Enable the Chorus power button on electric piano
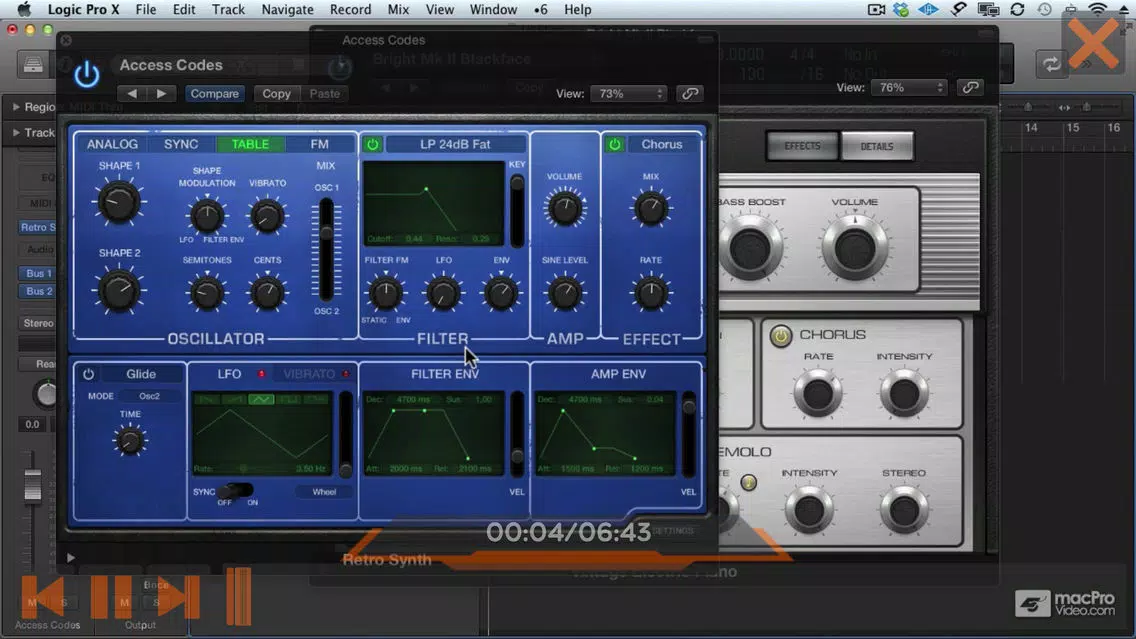This screenshot has width=1136, height=639. point(780,335)
